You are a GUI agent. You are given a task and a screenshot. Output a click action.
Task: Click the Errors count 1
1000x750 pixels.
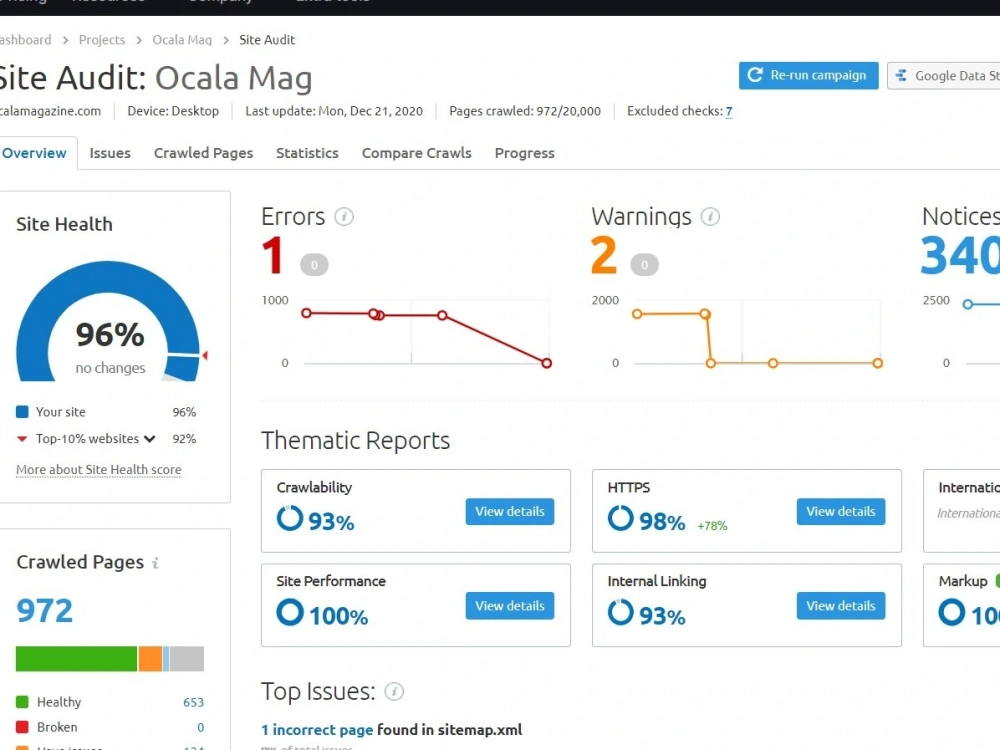273,256
